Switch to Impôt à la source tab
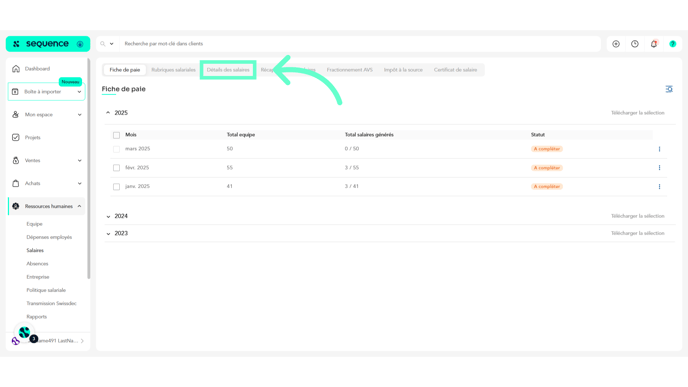 403,70
